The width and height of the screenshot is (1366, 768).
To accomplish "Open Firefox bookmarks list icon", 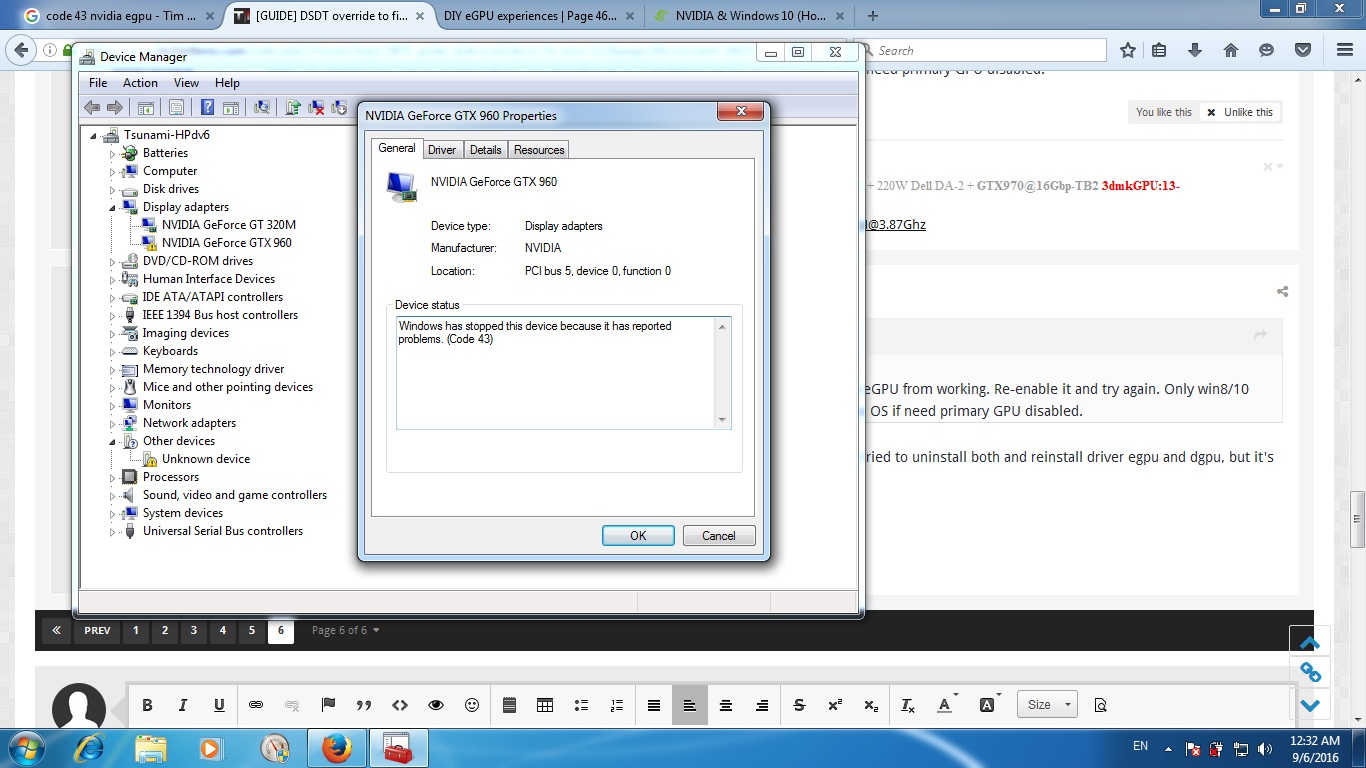I will click(1159, 50).
